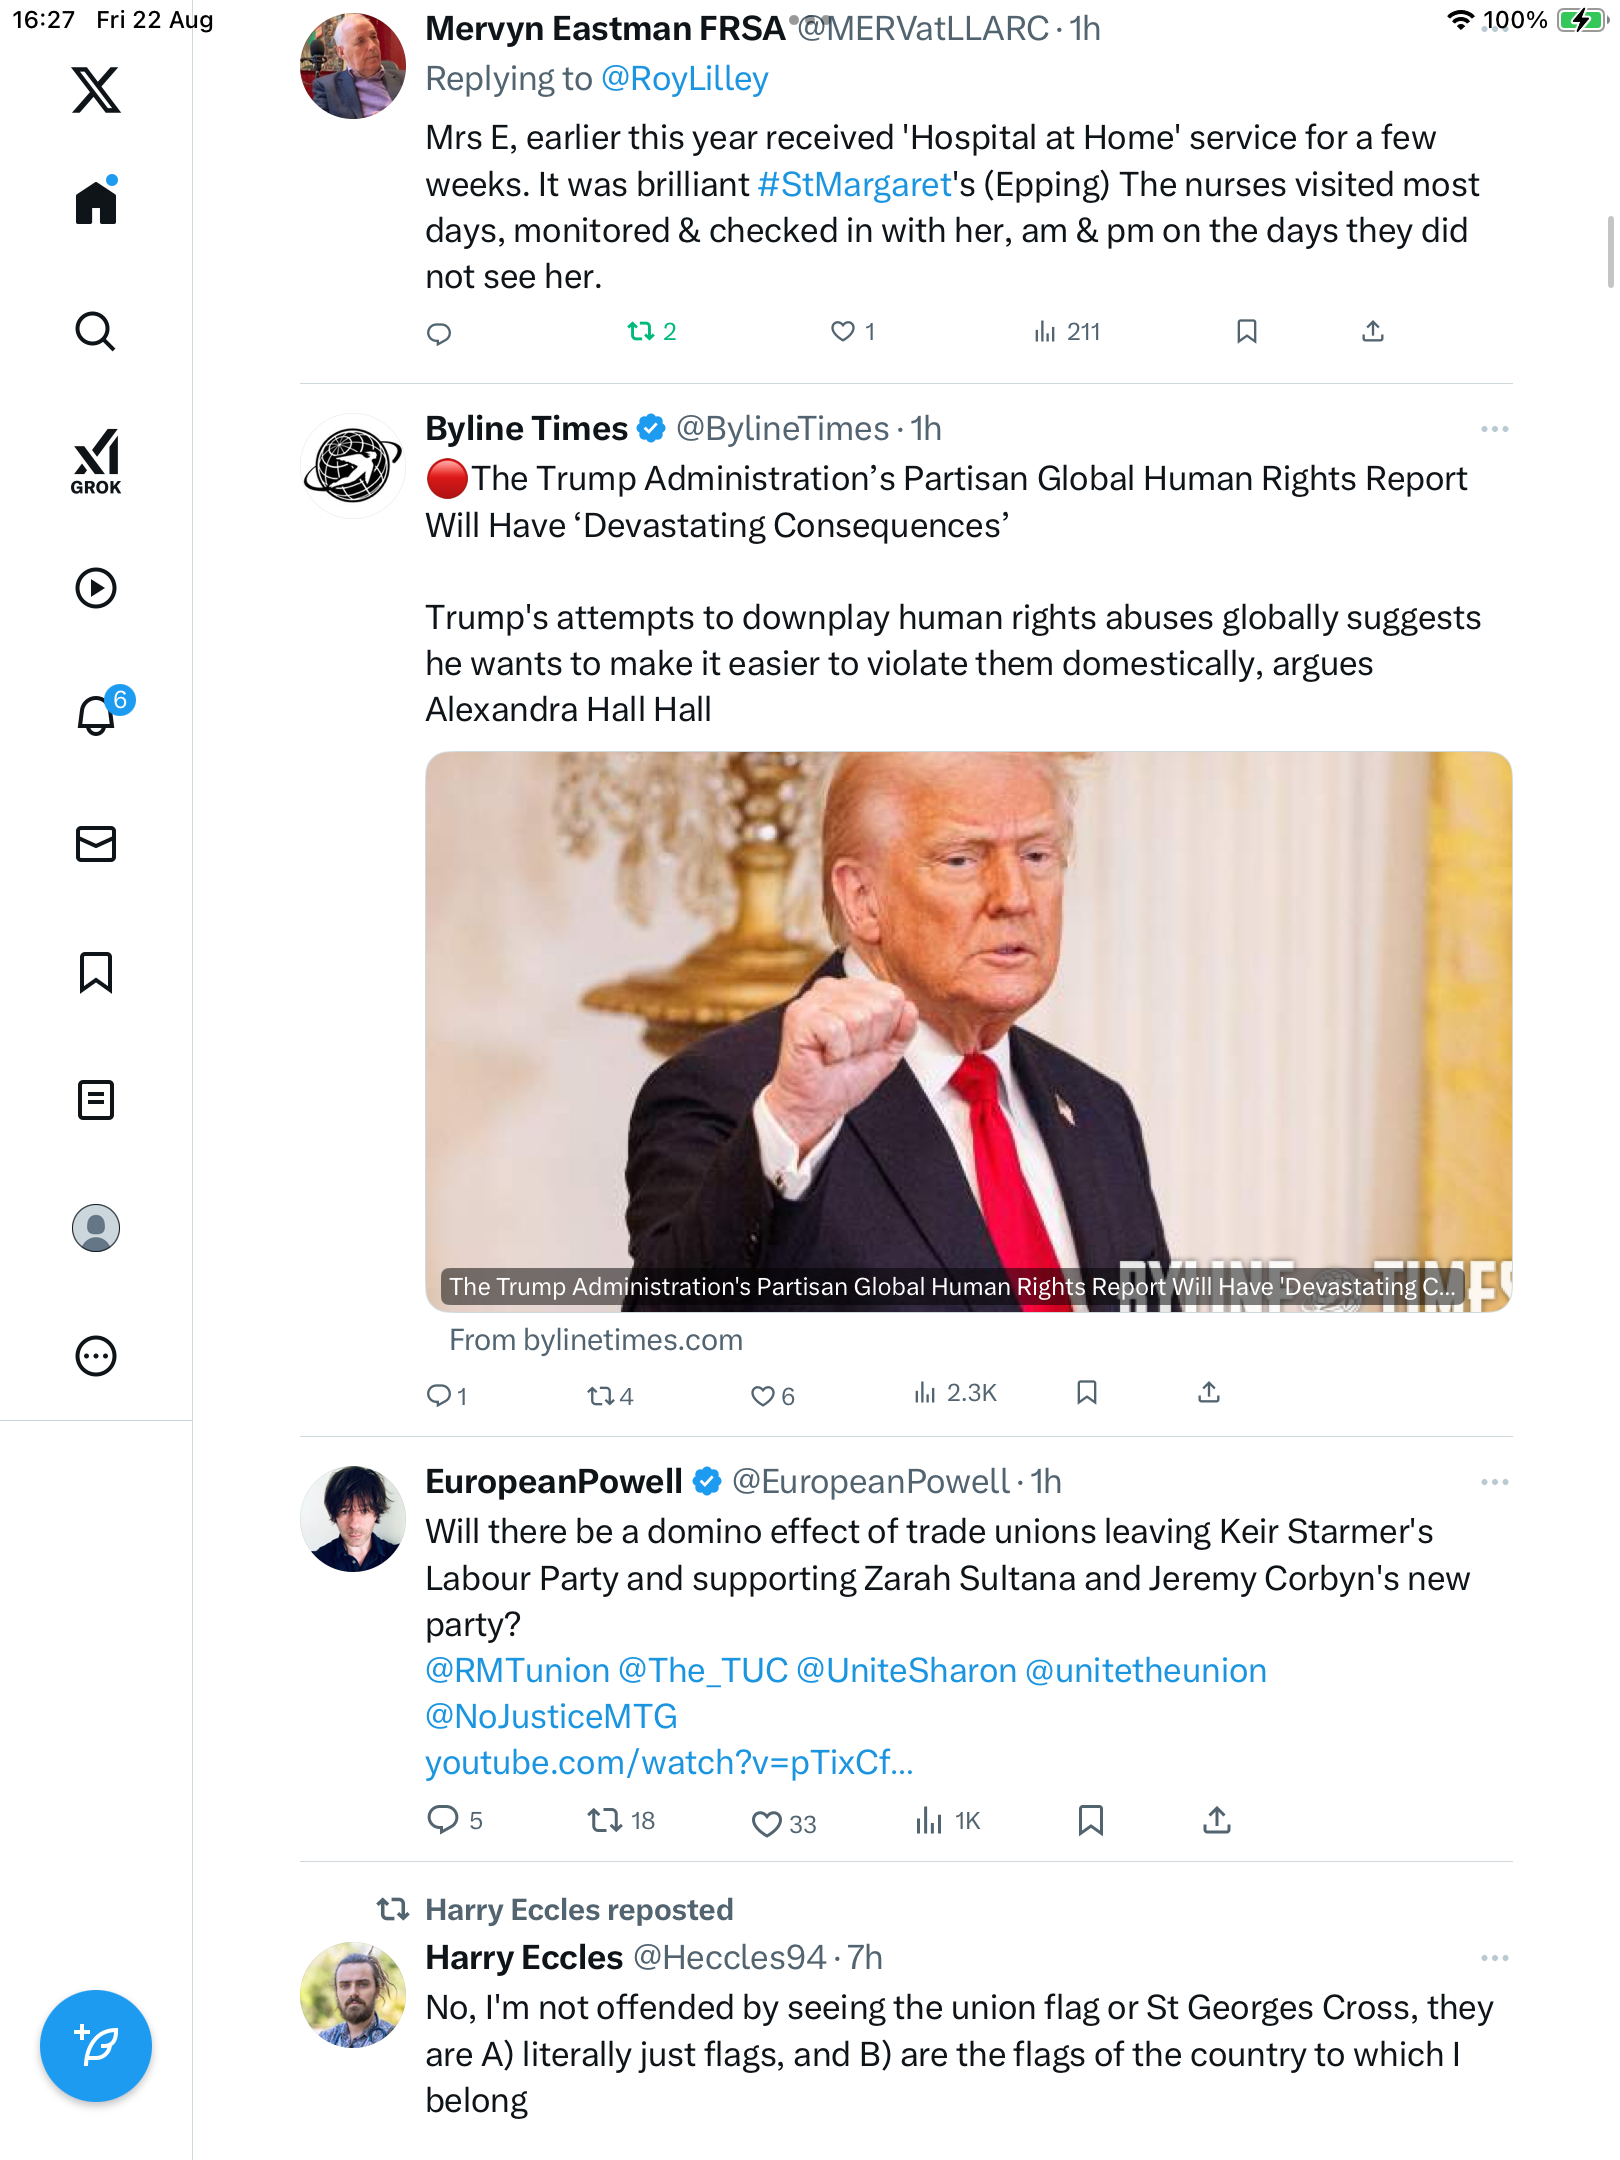Share the EuropeanPowell post
Image resolution: width=1620 pixels, height=2160 pixels.
(x=1216, y=1821)
